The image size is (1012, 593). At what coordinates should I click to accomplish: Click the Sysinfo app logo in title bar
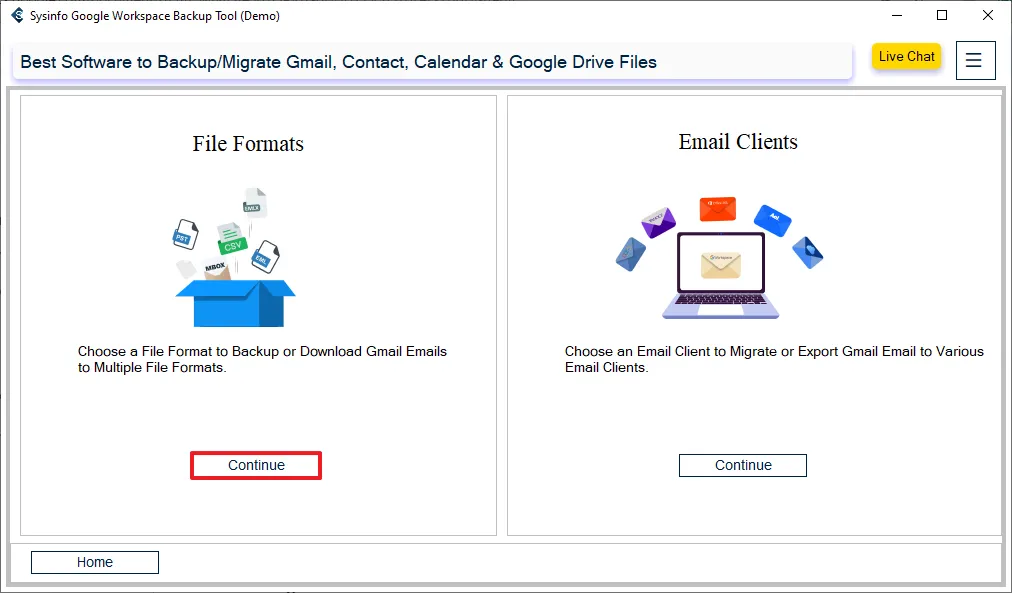[x=17, y=15]
